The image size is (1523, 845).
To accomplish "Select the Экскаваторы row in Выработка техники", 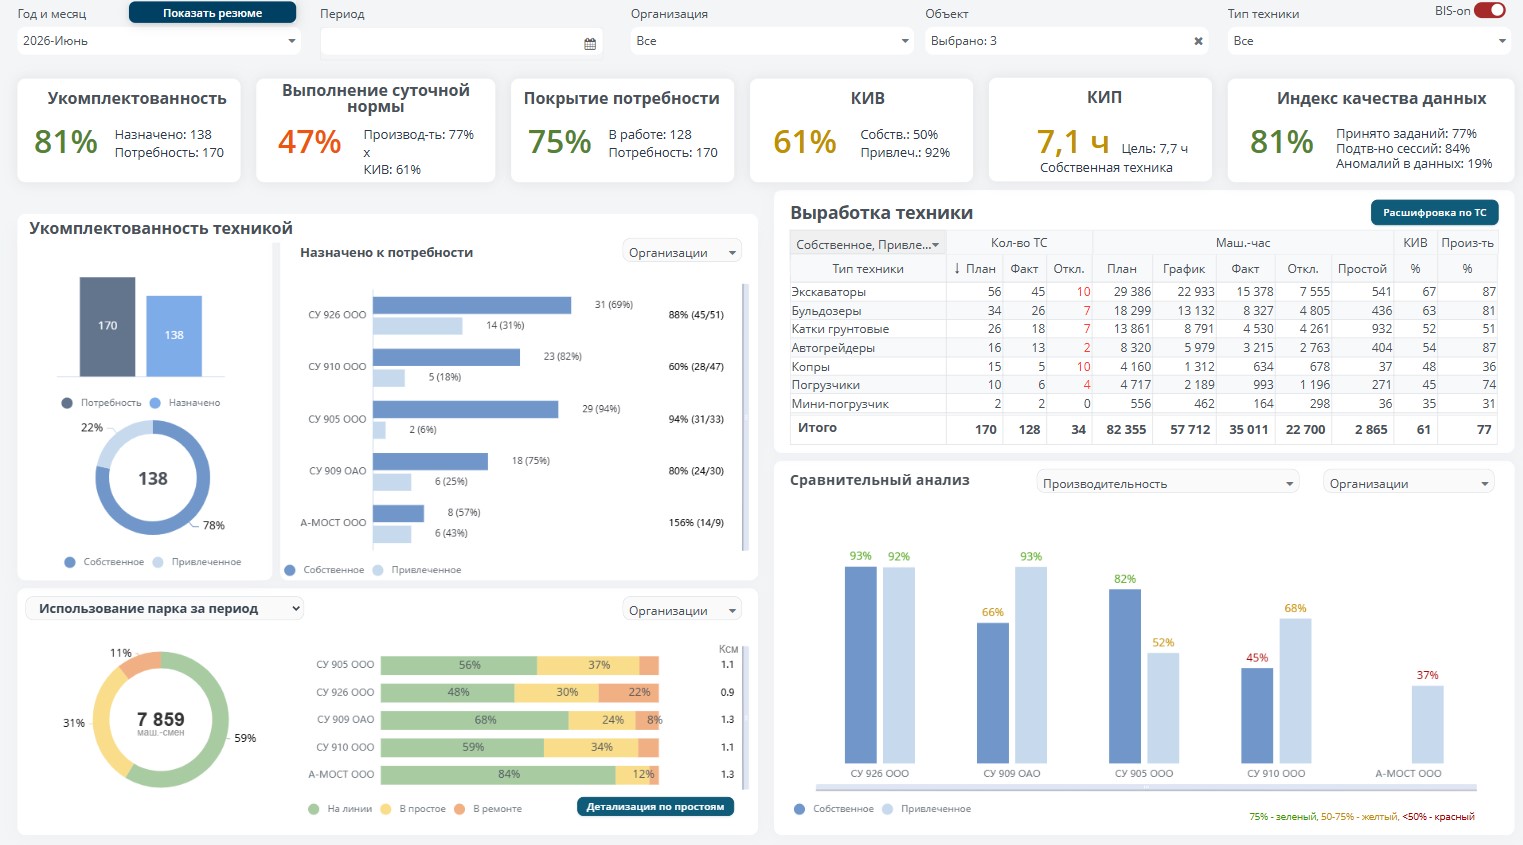I will pyautogui.click(x=1144, y=292).
